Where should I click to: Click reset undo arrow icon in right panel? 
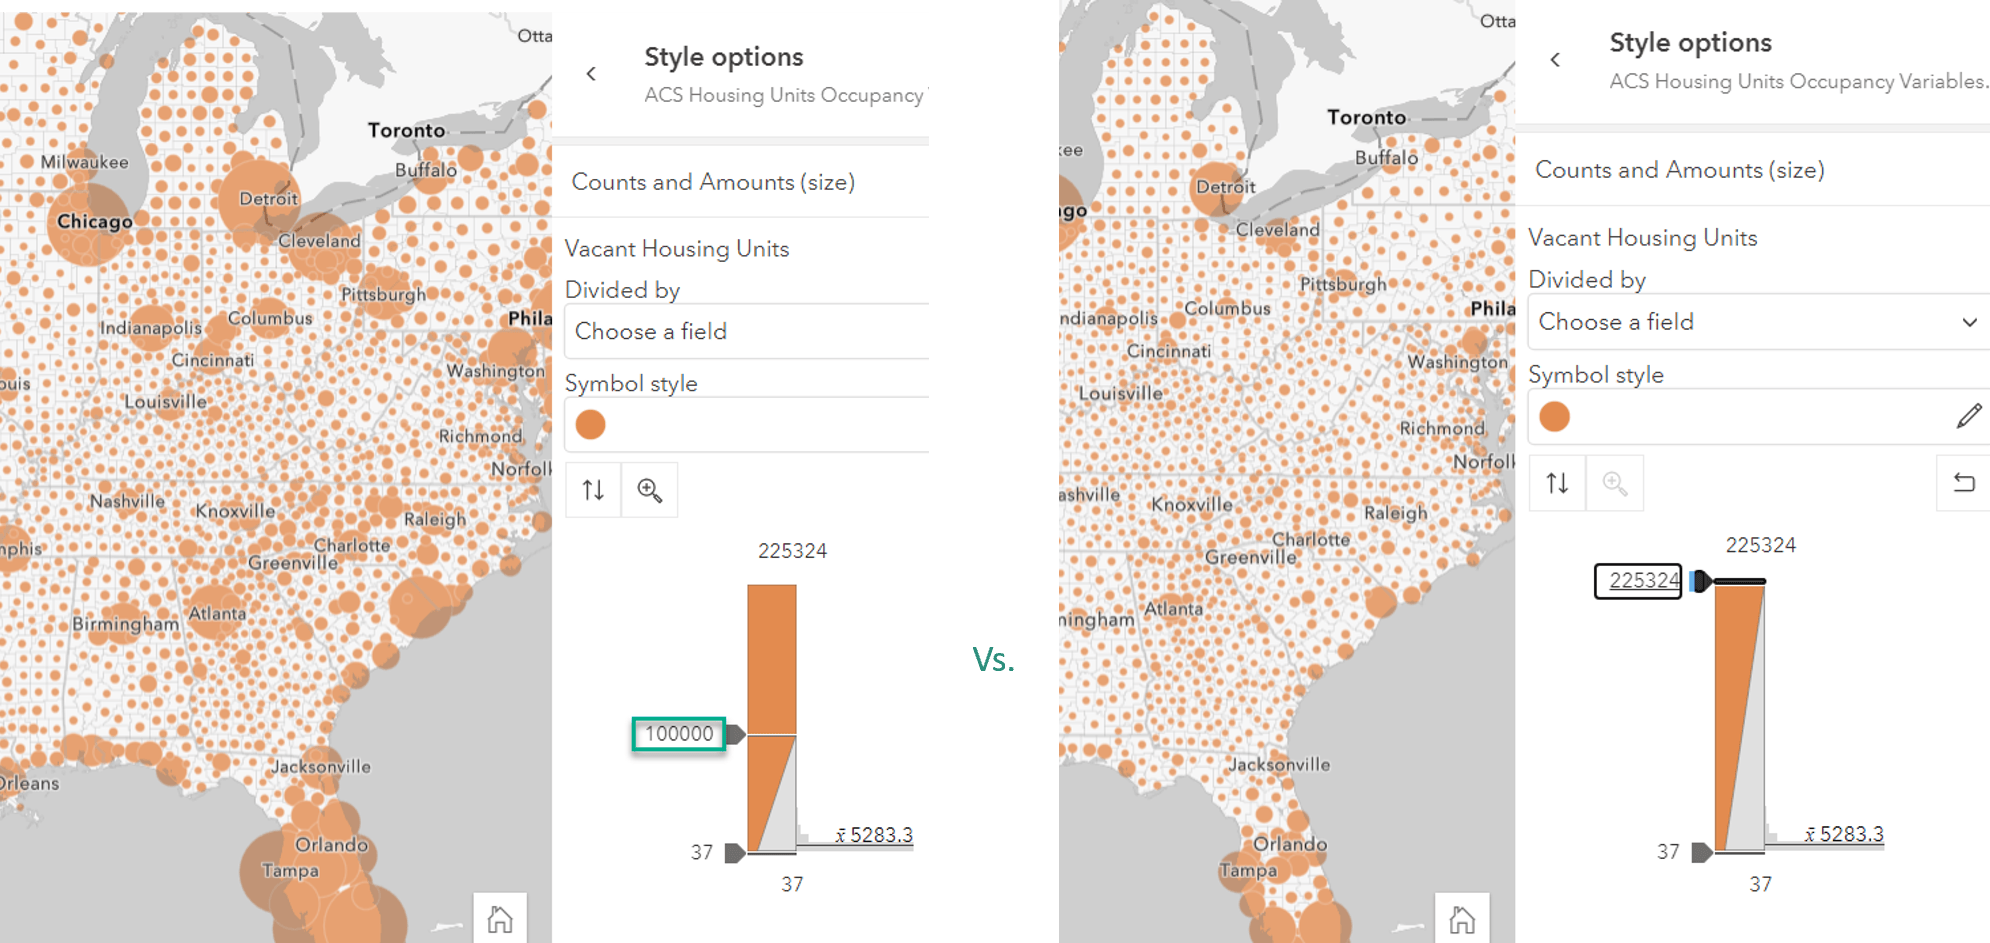click(x=1964, y=484)
